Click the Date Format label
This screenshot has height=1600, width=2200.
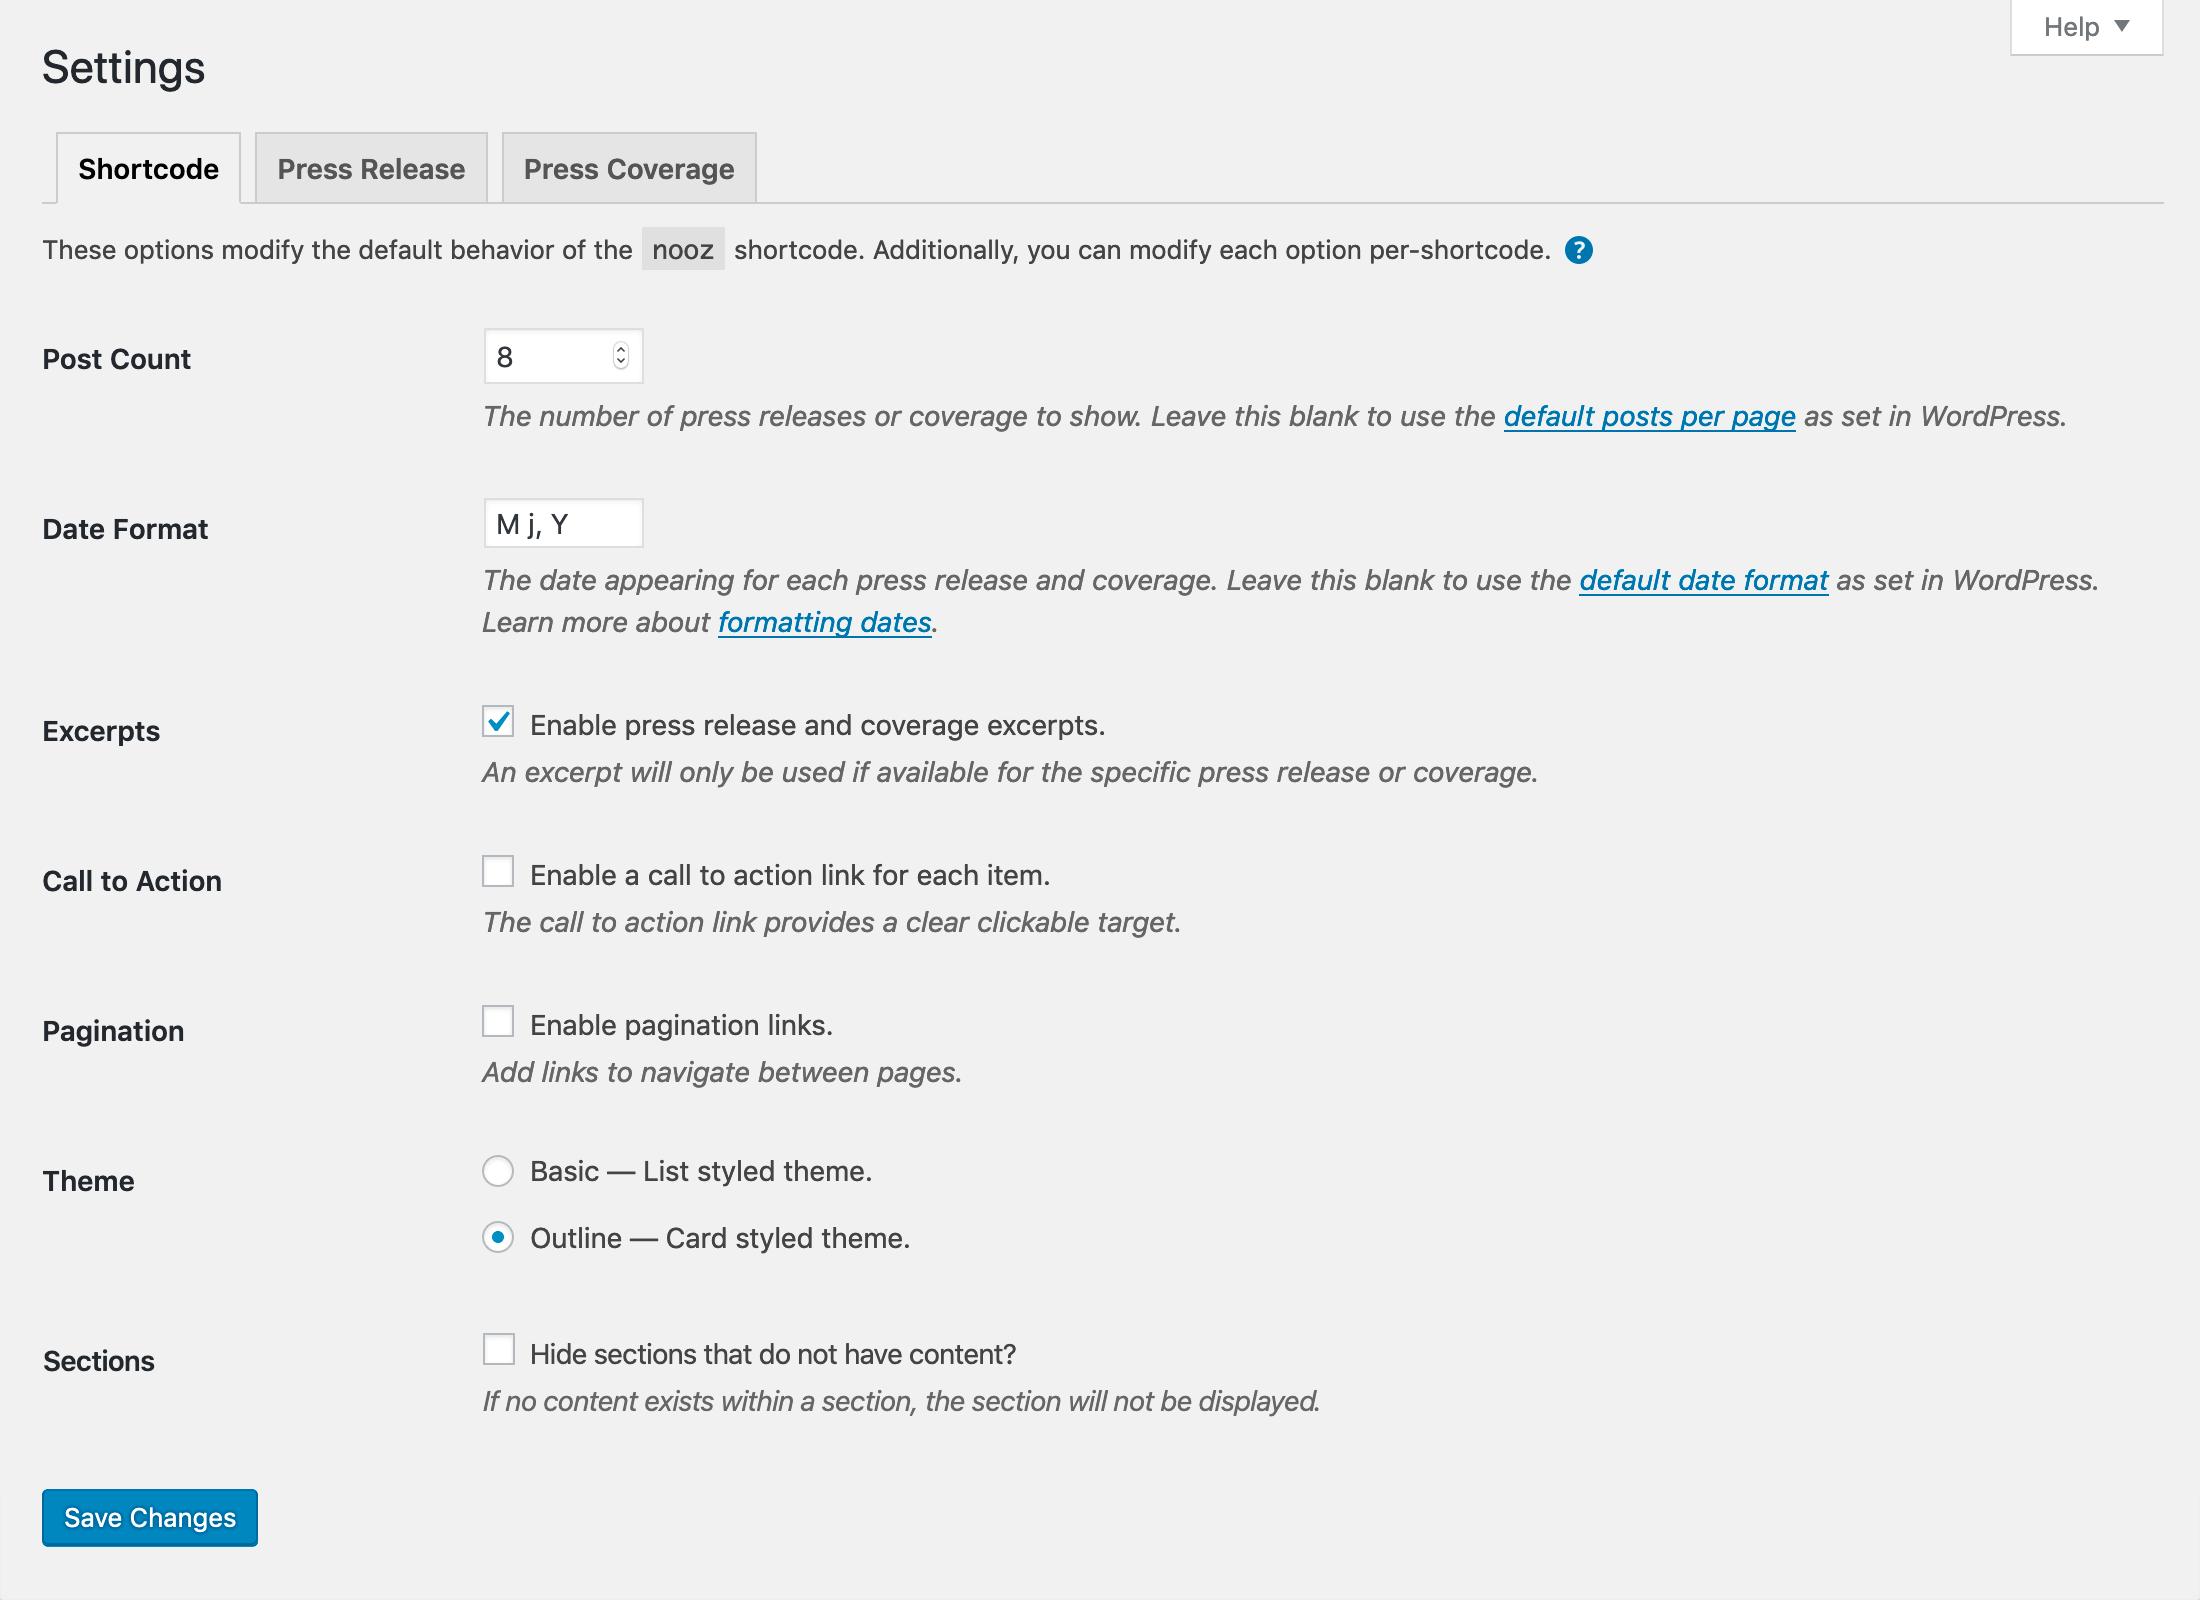point(125,529)
